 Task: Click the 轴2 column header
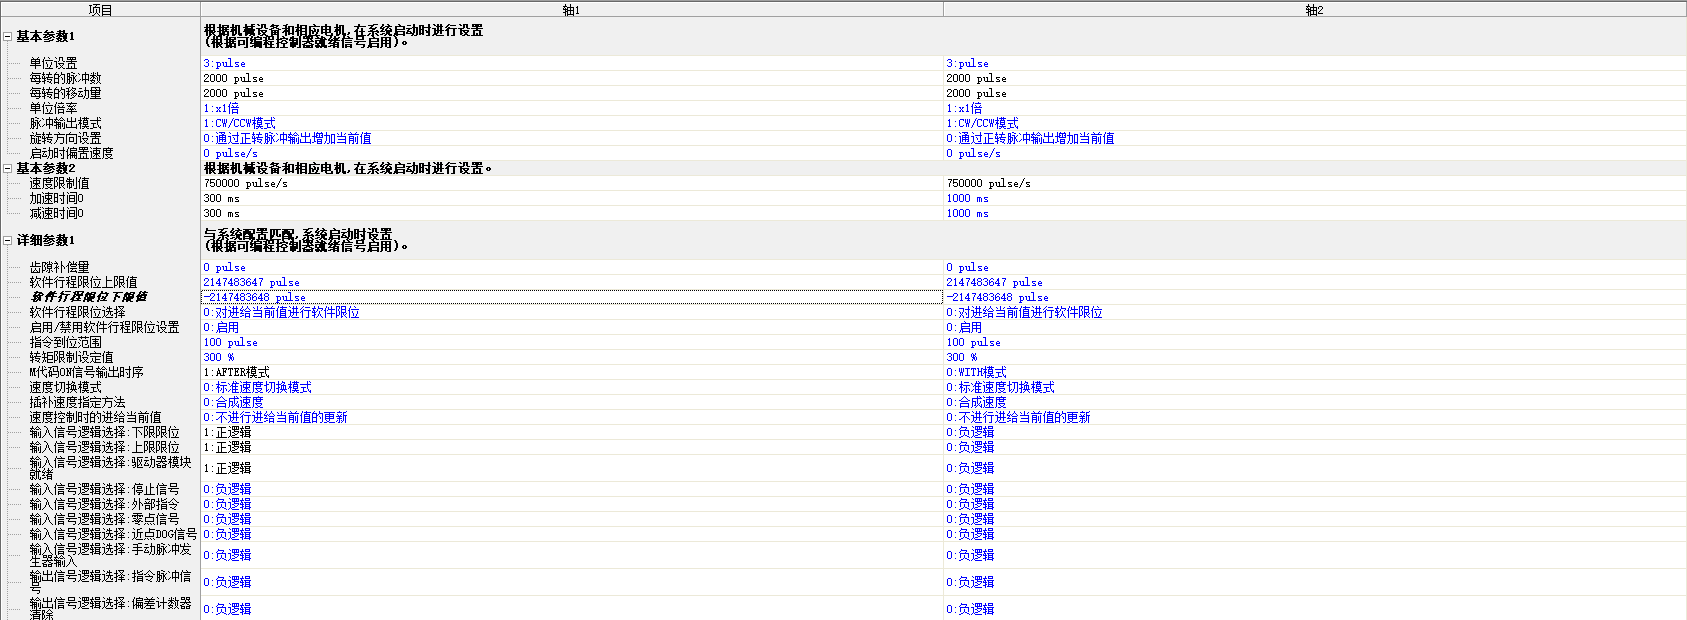[x=1314, y=10]
